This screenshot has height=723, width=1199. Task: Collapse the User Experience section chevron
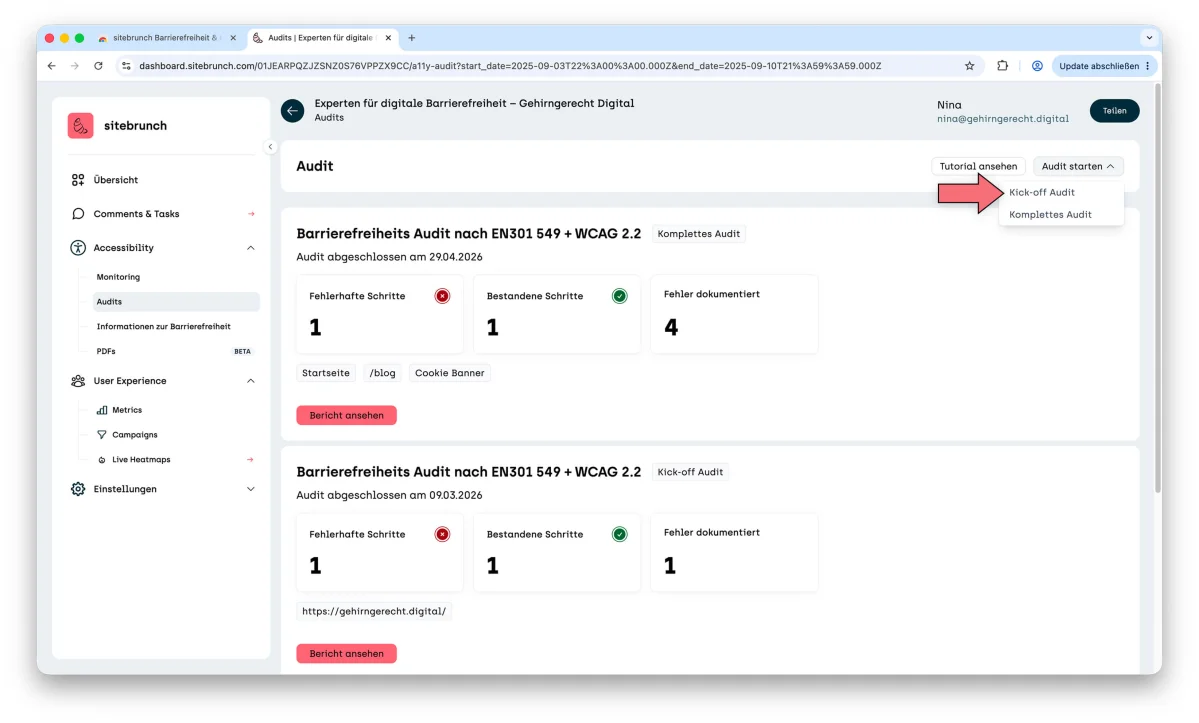pyautogui.click(x=251, y=381)
